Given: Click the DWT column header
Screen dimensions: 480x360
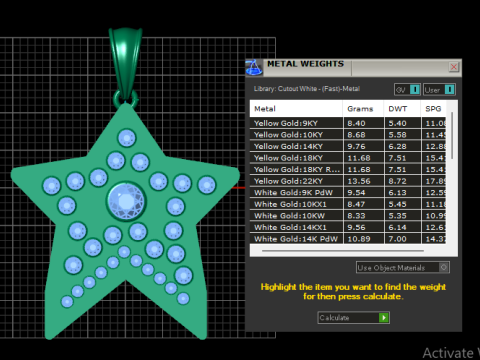Looking at the screenshot, I should pyautogui.click(x=402, y=109).
